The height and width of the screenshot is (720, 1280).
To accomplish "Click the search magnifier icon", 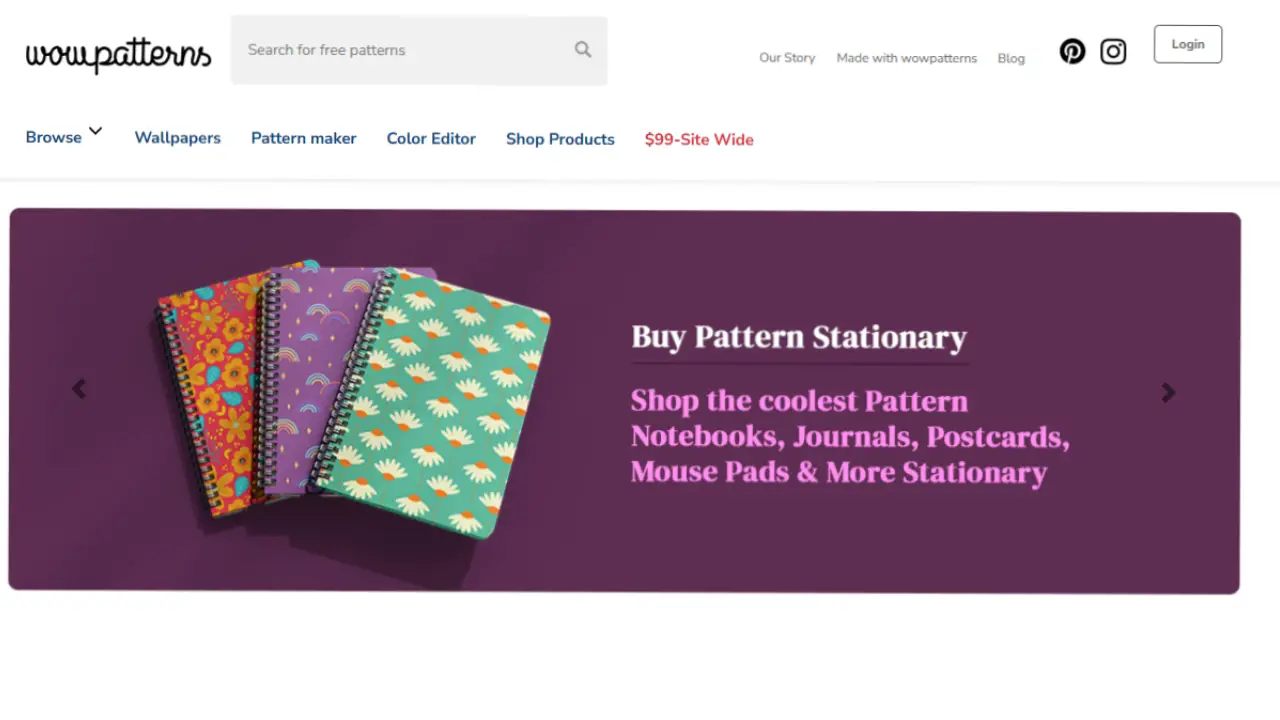I will coord(583,50).
